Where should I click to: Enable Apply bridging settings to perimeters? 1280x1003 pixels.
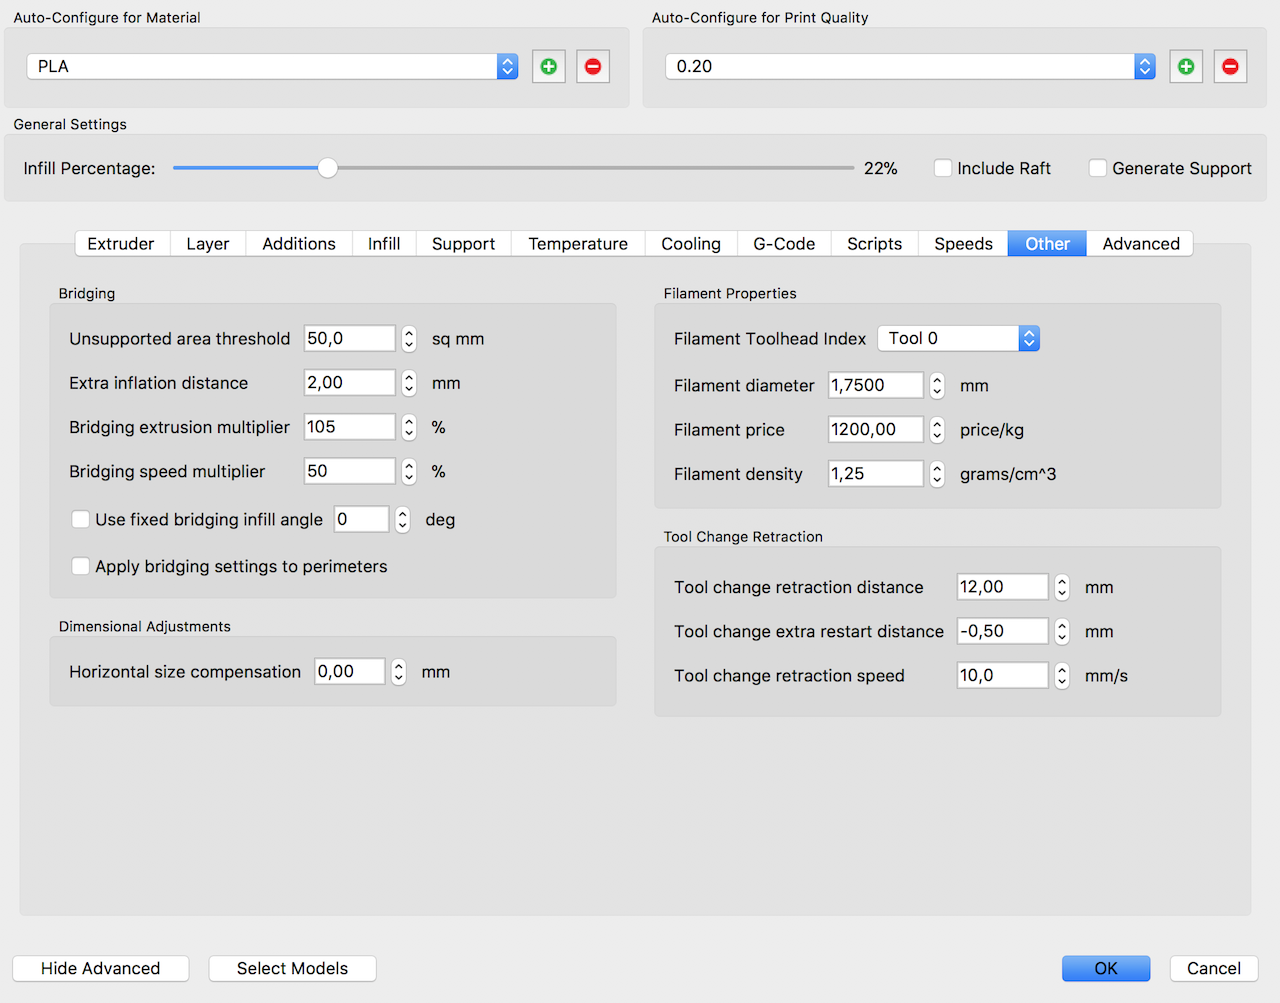[x=81, y=567]
